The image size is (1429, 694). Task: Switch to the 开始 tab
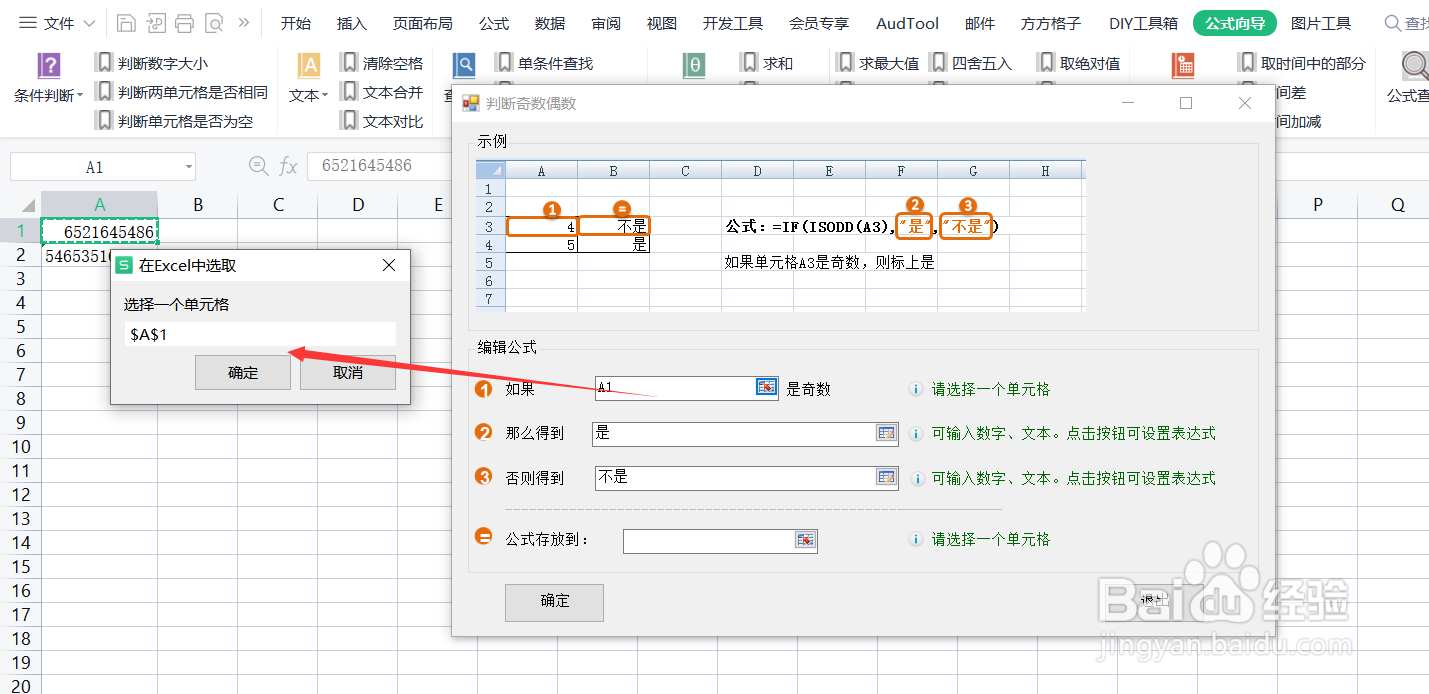295,23
